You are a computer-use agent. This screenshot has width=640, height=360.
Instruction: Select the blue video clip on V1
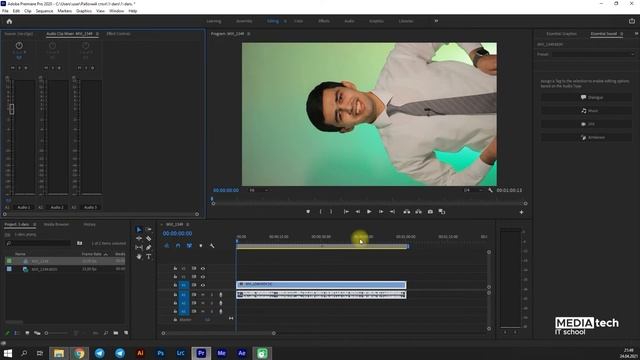321,284
